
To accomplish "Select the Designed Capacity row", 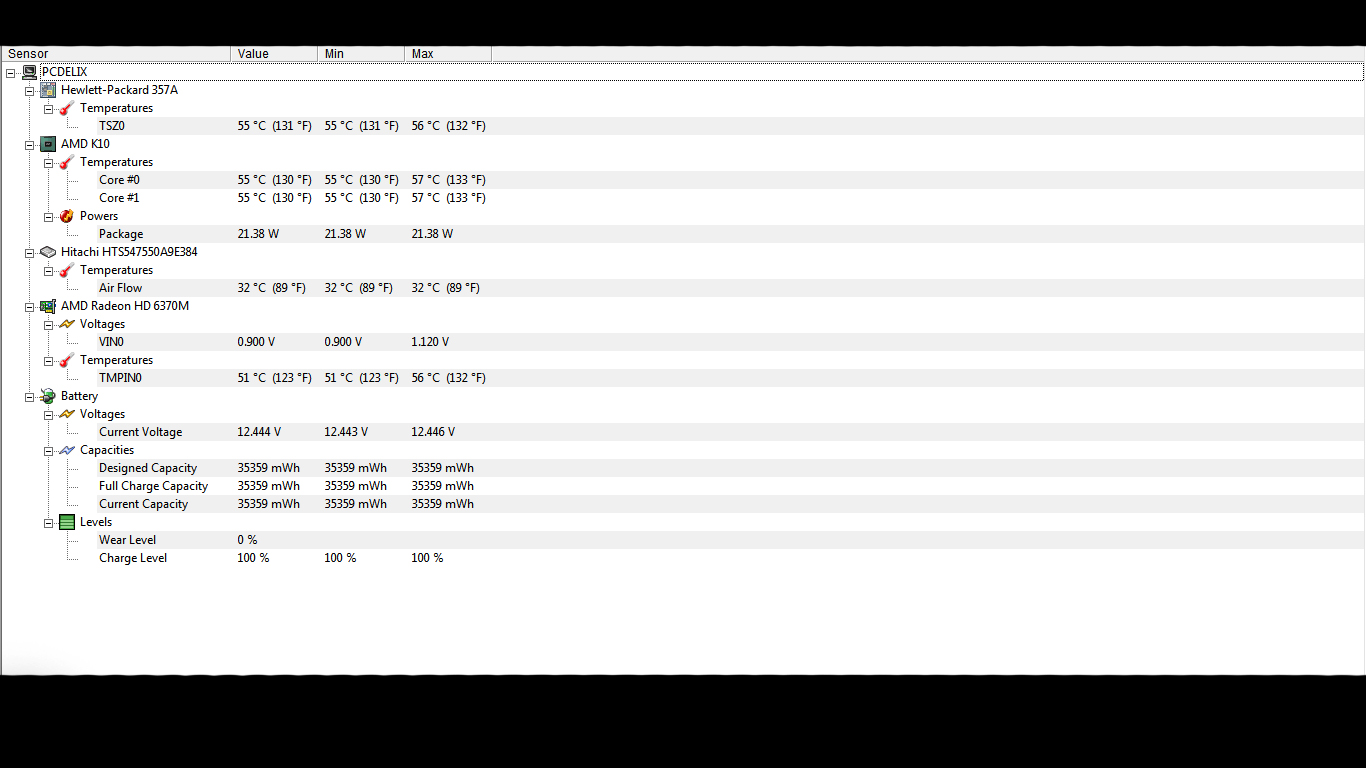I will tap(683, 468).
